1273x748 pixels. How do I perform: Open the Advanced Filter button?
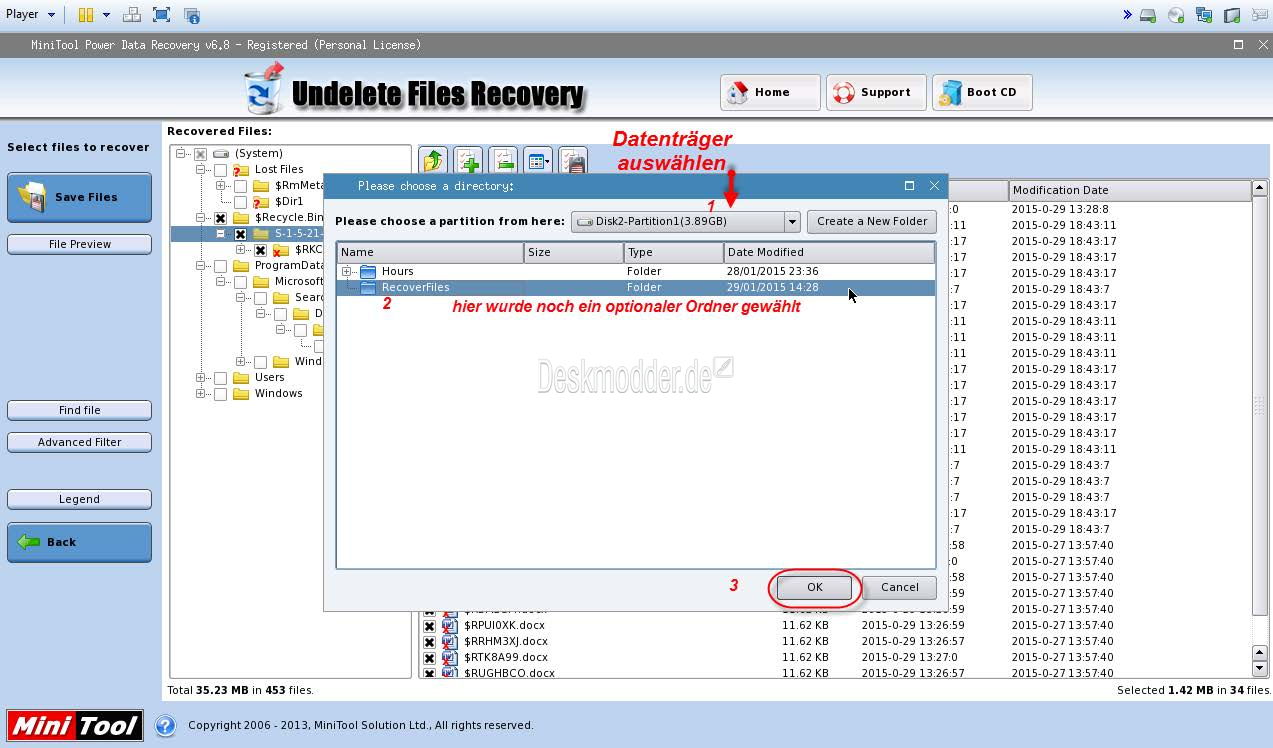80,442
